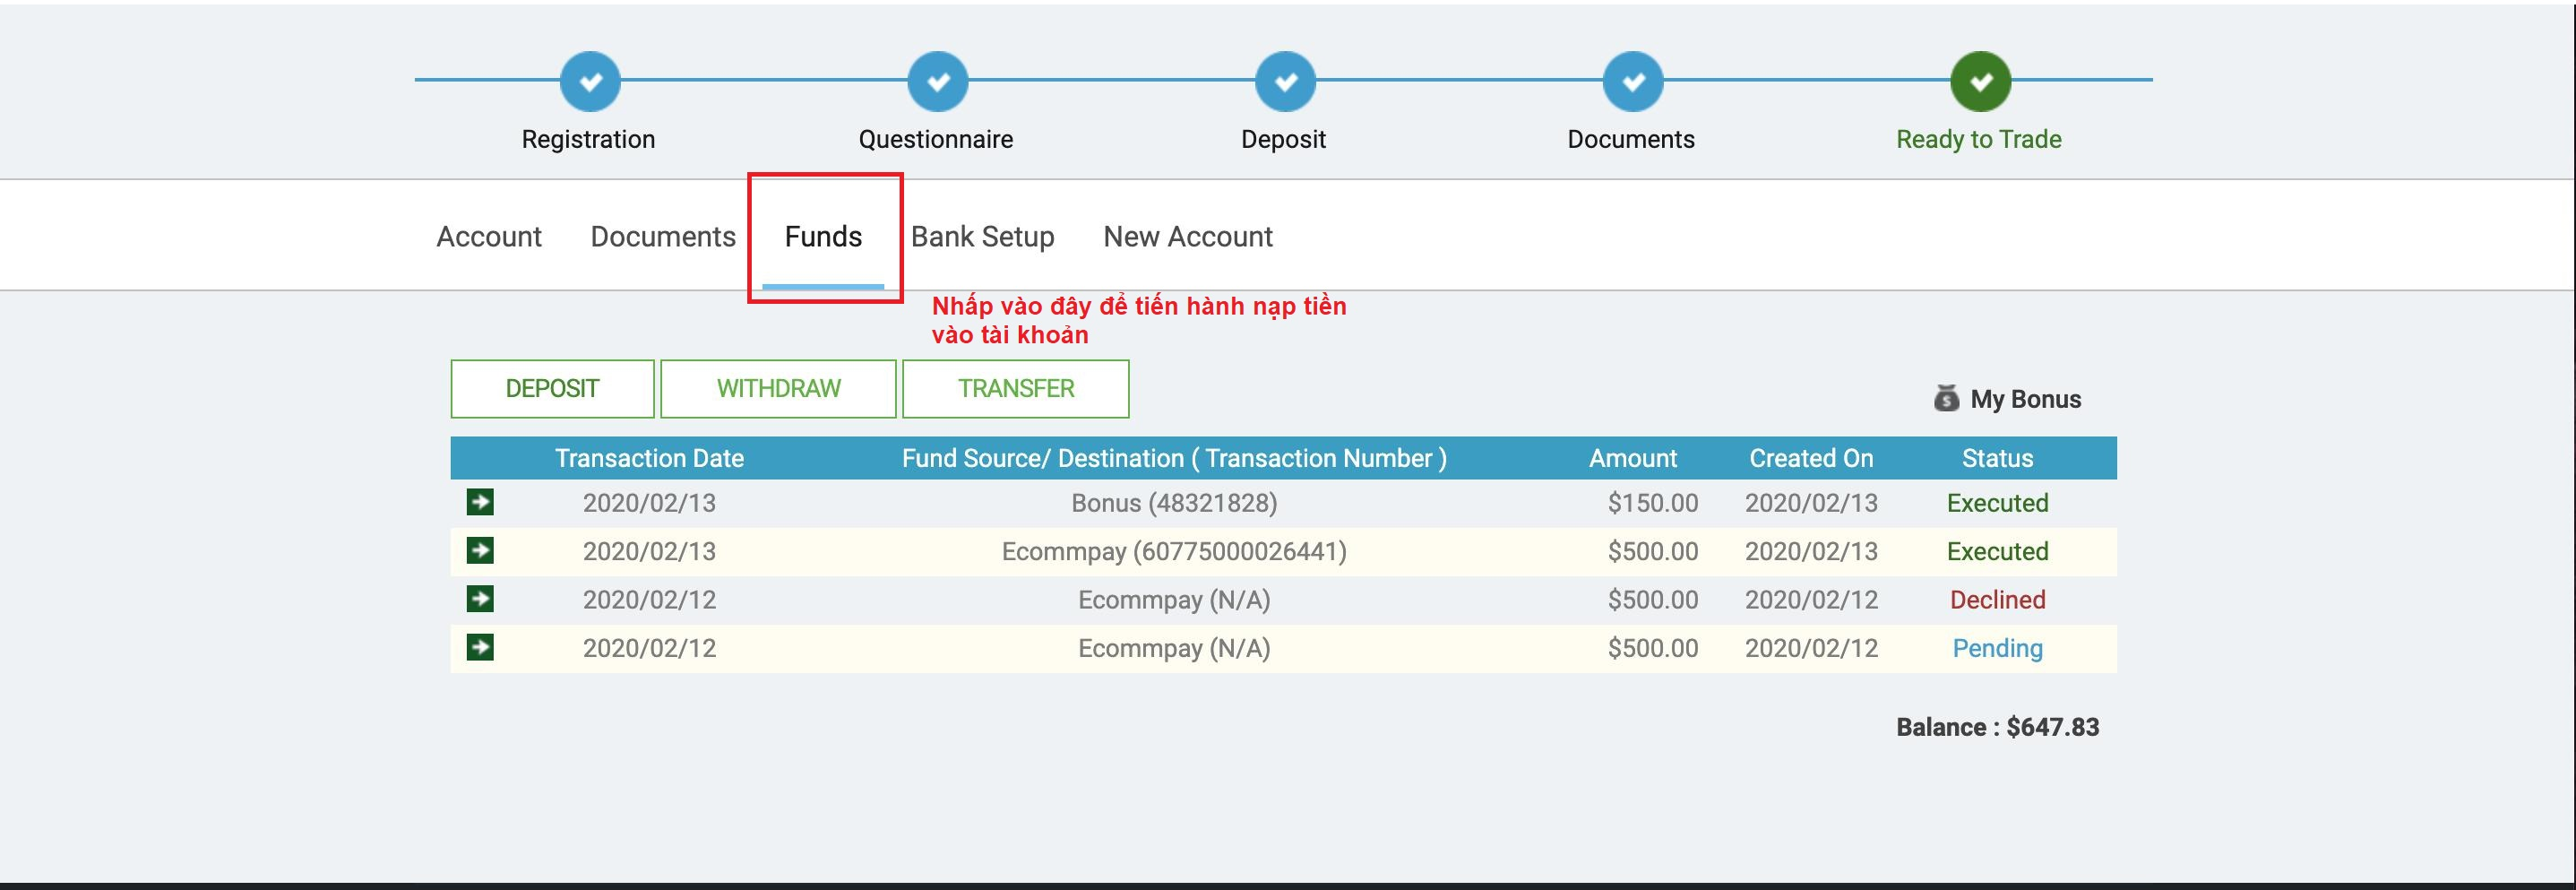Expand the Ecommpay (60775000026441) row arrow
Image resolution: width=2576 pixels, height=890 pixels.
pyautogui.click(x=480, y=550)
